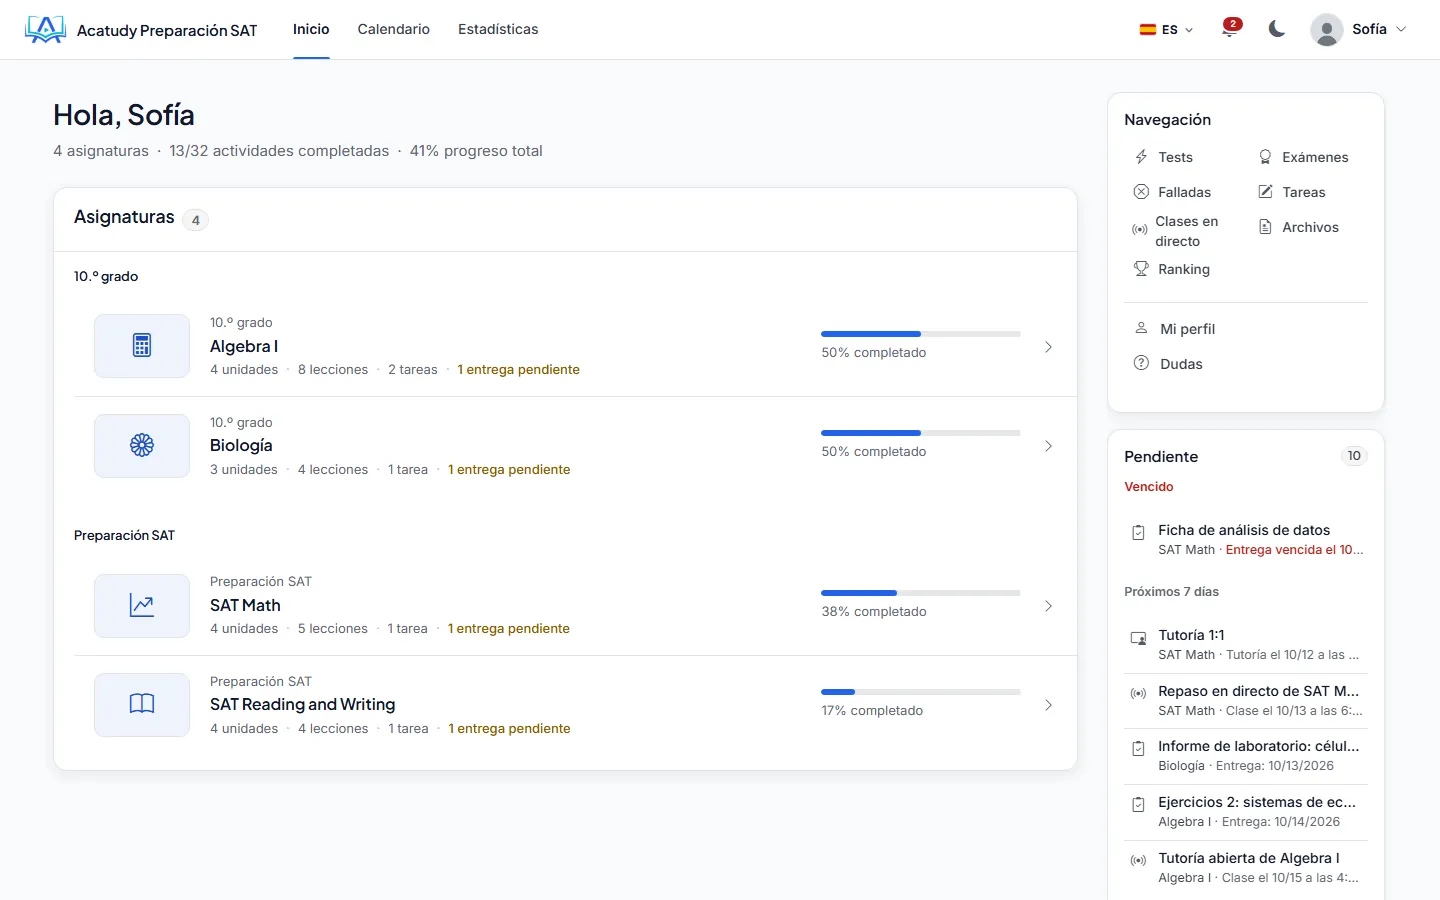
Task: Go to the Inicio tab
Action: pos(311,29)
